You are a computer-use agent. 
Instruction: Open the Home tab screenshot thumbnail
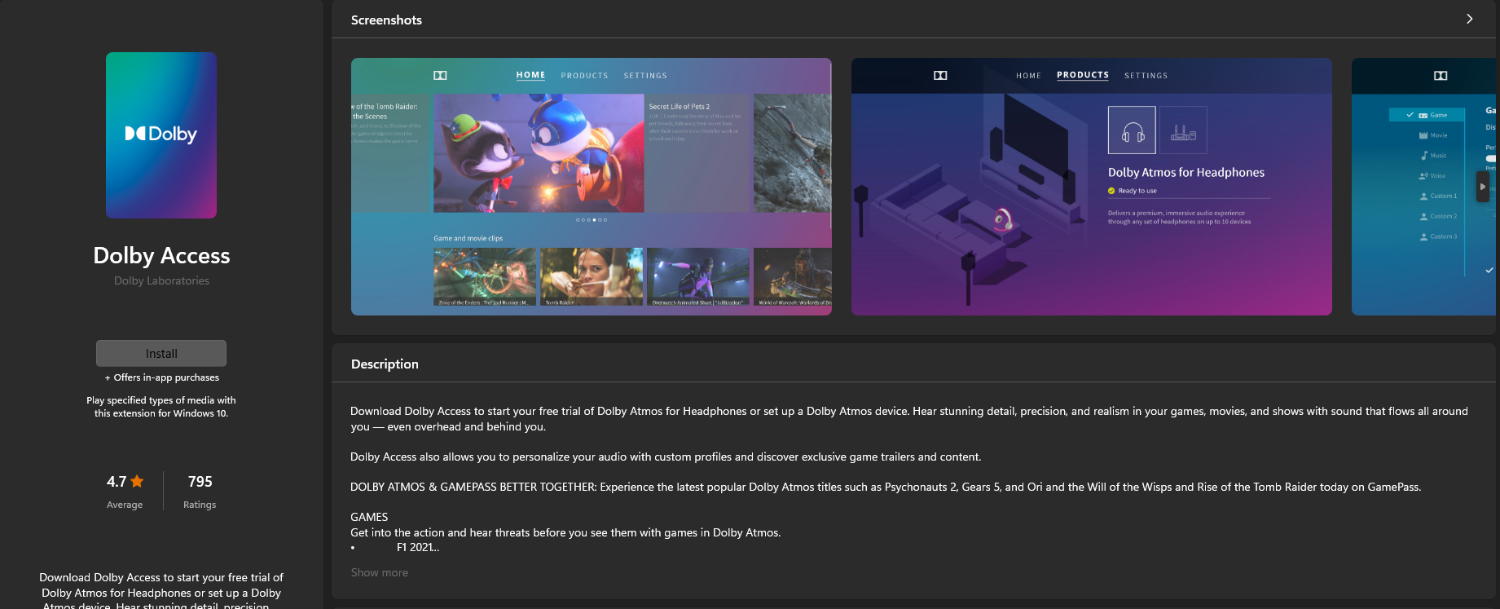(x=591, y=186)
